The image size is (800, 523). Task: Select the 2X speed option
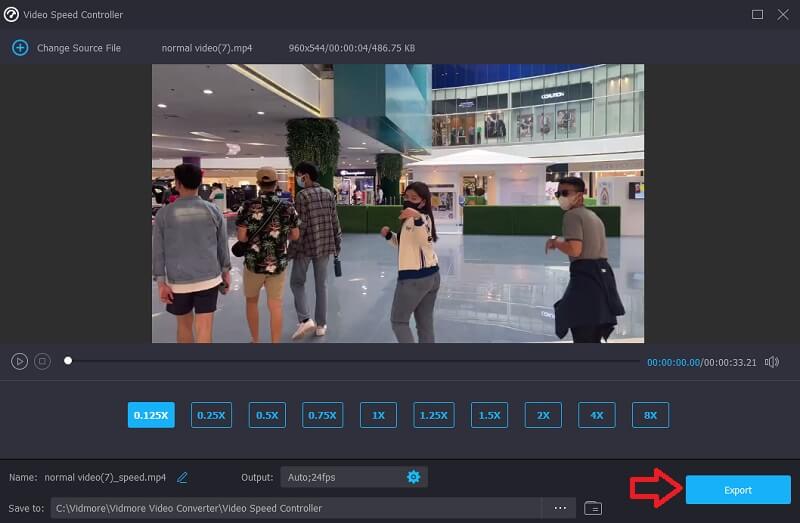(x=542, y=415)
